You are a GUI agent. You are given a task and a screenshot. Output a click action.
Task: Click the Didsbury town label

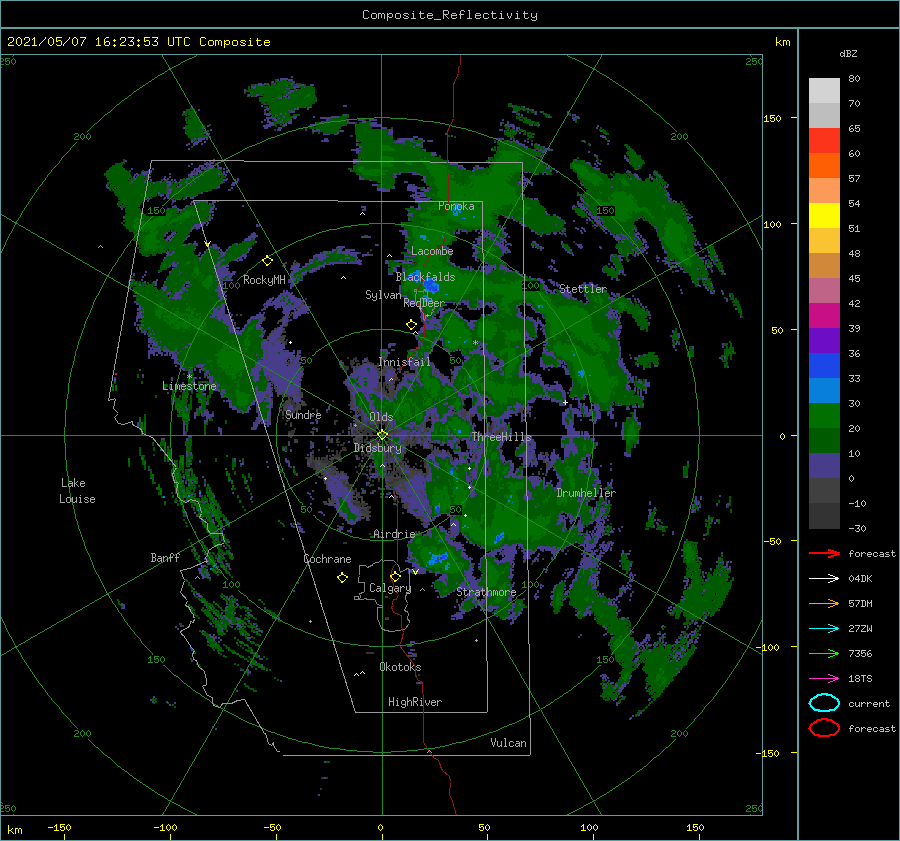pos(377,448)
